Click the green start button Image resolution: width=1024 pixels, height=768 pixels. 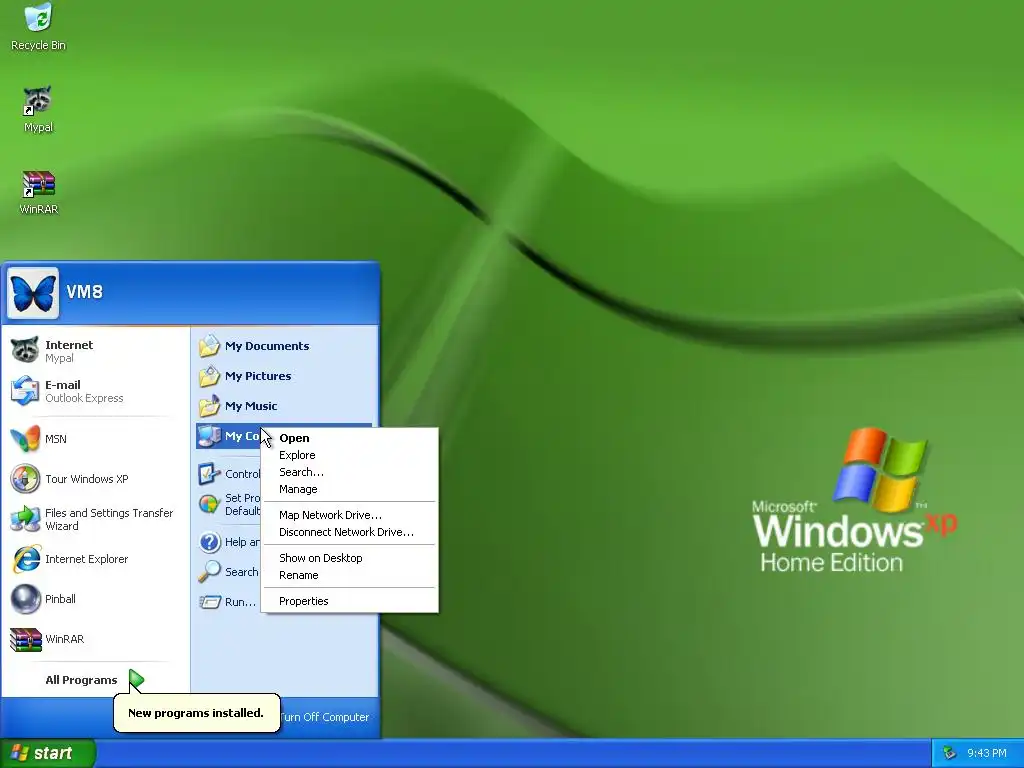[x=47, y=754]
